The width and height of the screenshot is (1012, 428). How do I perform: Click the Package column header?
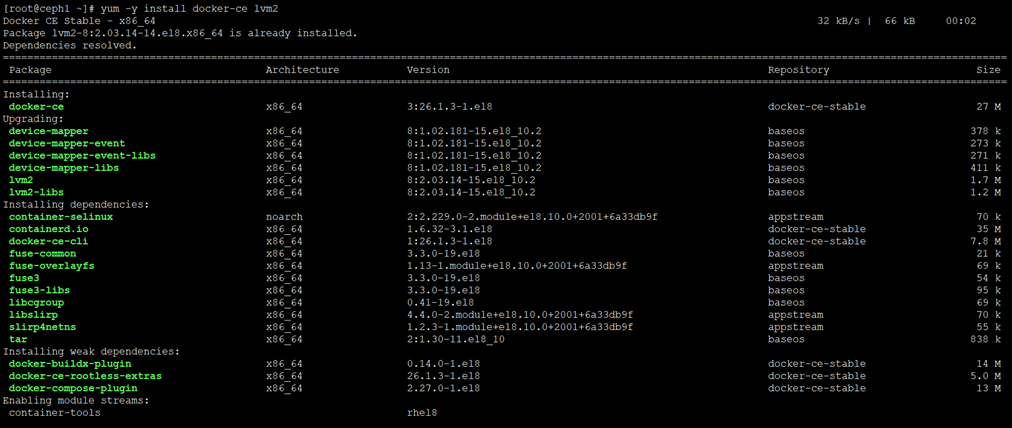(x=30, y=70)
